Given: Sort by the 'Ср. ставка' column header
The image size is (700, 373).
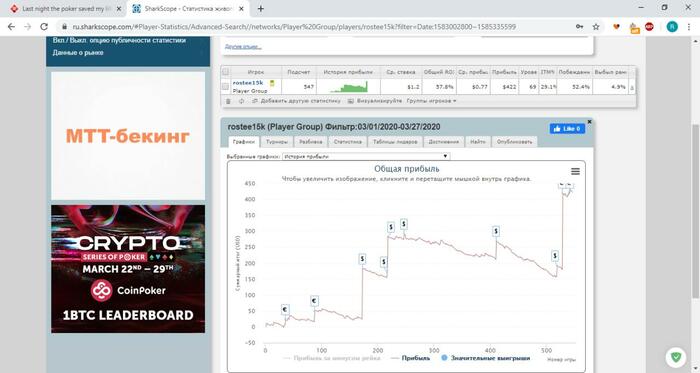Looking at the screenshot, I should 401,72.
